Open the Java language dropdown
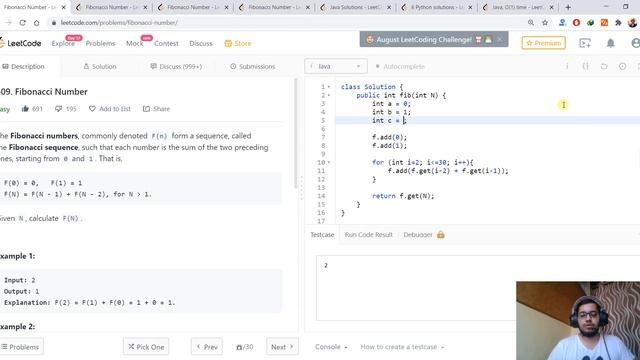This screenshot has width=640, height=360. 336,66
